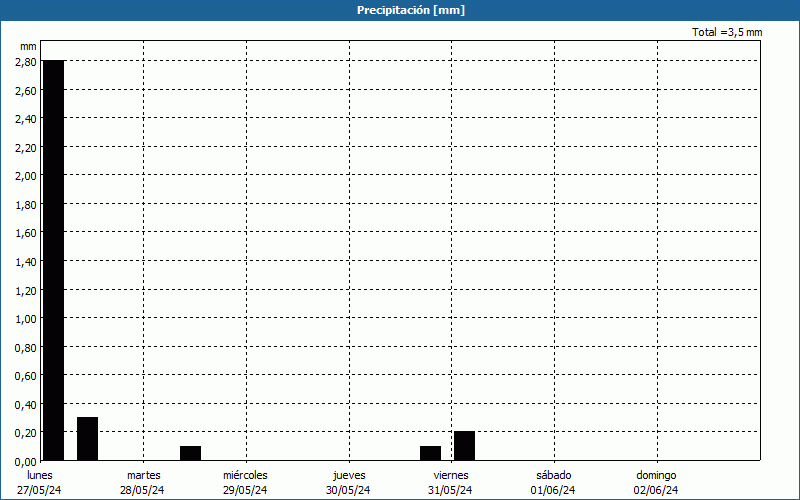
Task: Click the 1,00 y-axis value
Action: (27, 319)
